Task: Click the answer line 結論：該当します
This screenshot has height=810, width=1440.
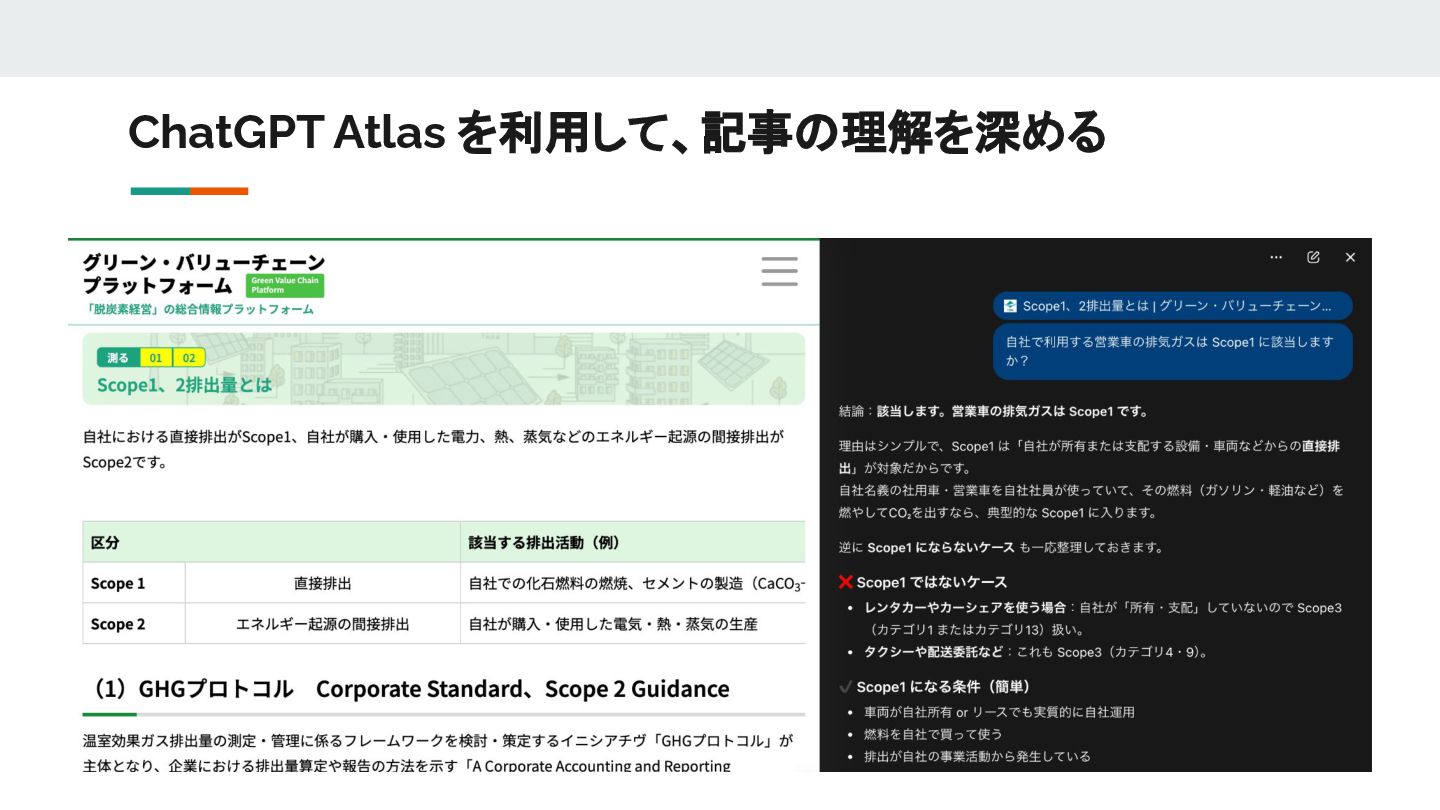Action: point(994,411)
